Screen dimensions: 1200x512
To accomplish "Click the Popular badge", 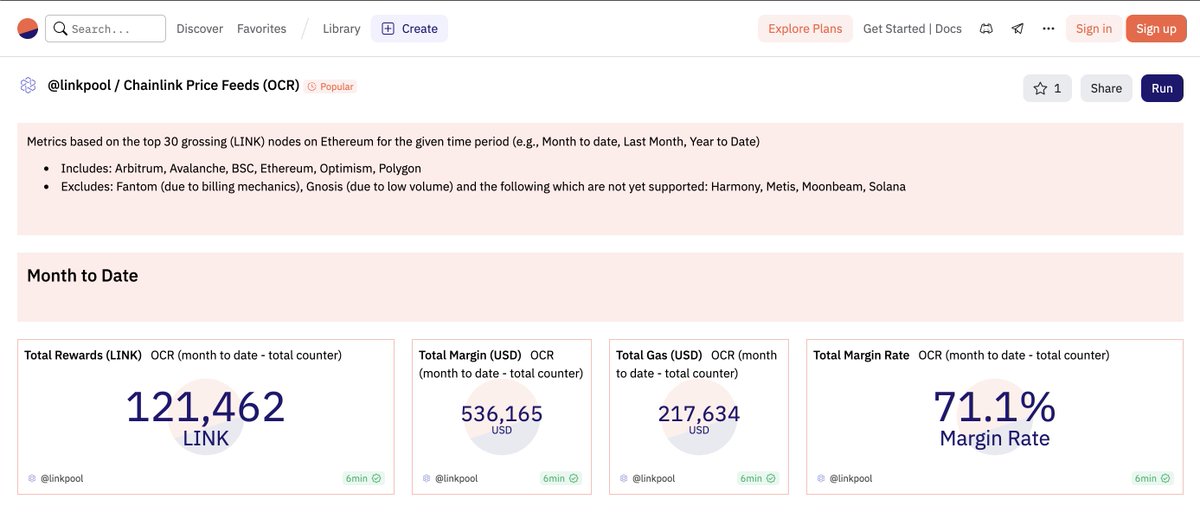I will click(x=331, y=87).
